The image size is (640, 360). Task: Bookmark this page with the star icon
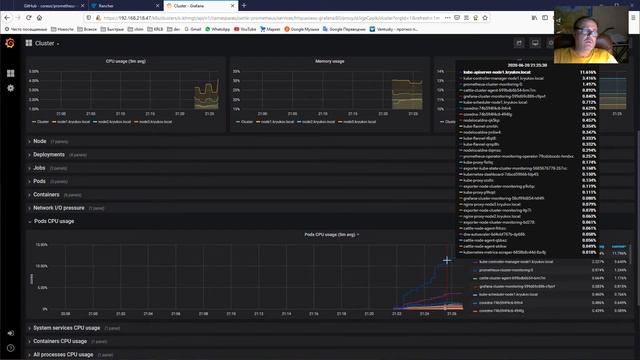[x=485, y=18]
